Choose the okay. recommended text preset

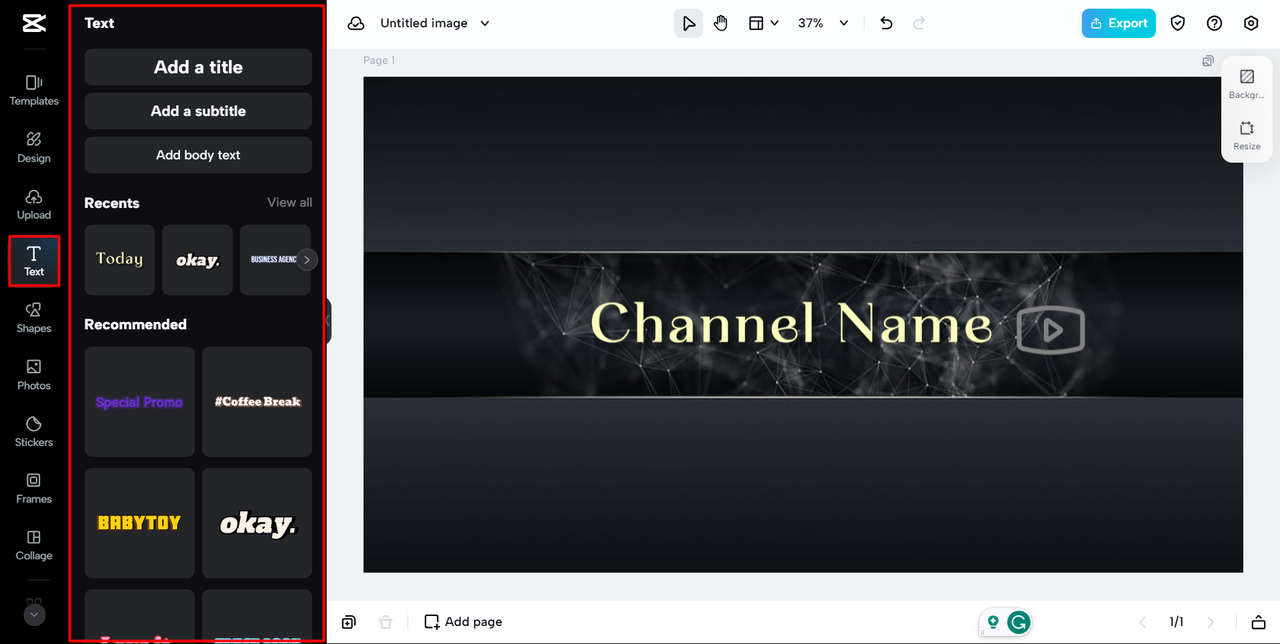(257, 523)
